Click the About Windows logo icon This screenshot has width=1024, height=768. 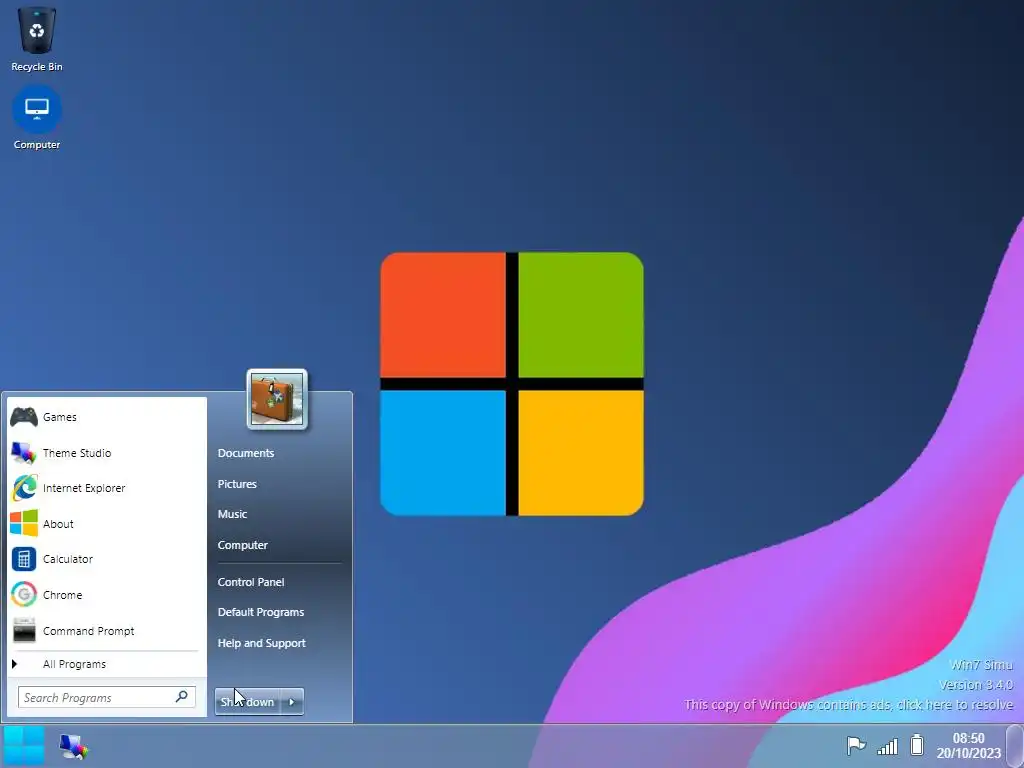tap(24, 524)
